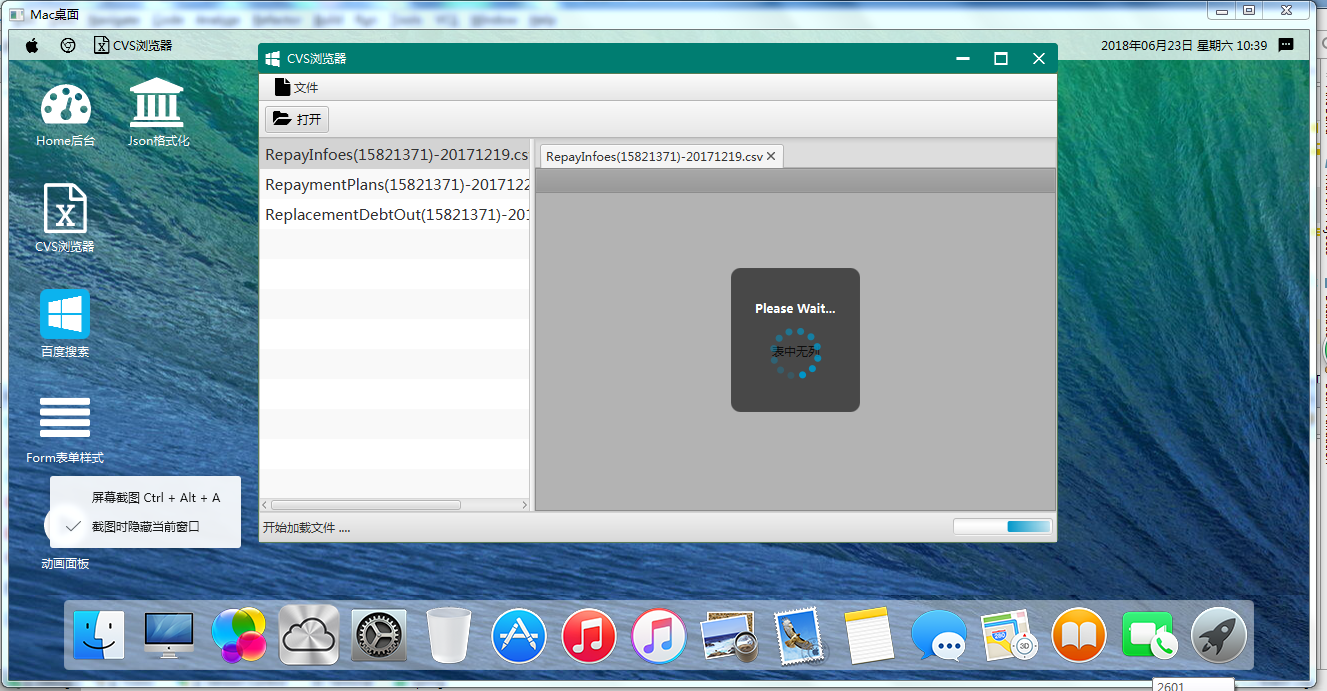Viewport: 1327px width, 691px height.
Task: Click the round browser icon beside Apple logo
Action: tap(68, 45)
